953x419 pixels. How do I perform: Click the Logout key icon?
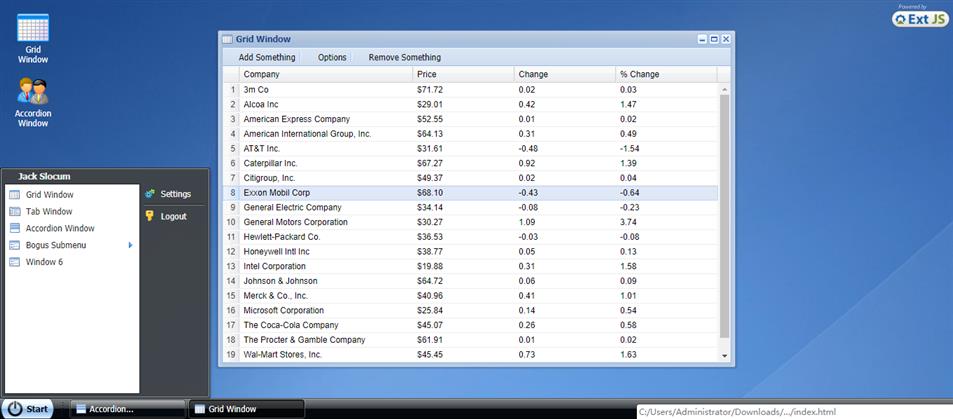click(150, 216)
